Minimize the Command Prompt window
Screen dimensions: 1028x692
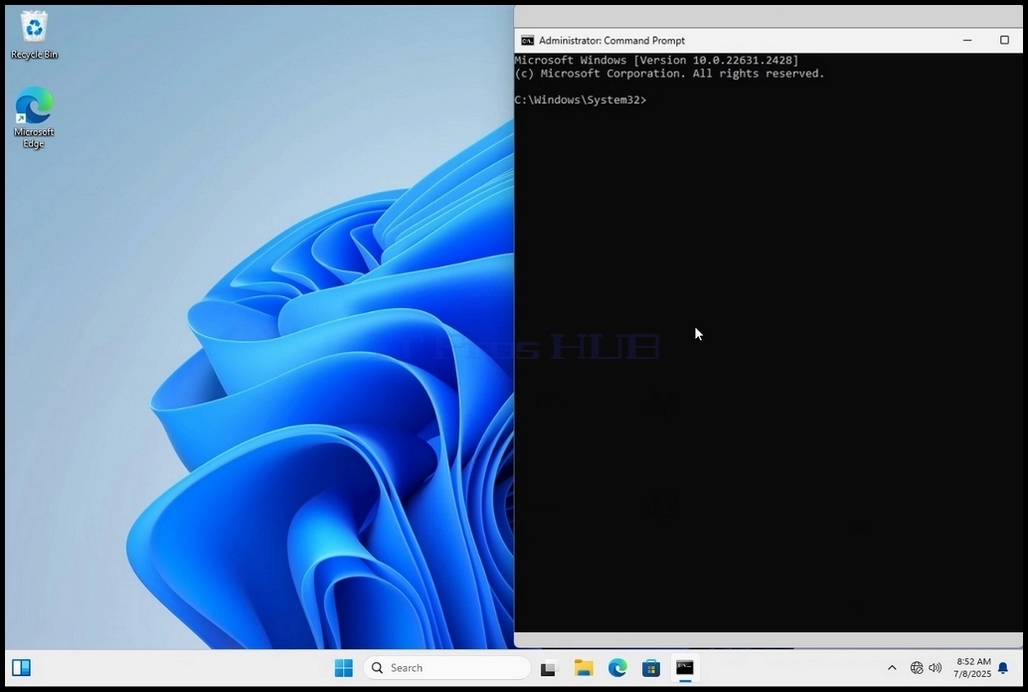(967, 40)
